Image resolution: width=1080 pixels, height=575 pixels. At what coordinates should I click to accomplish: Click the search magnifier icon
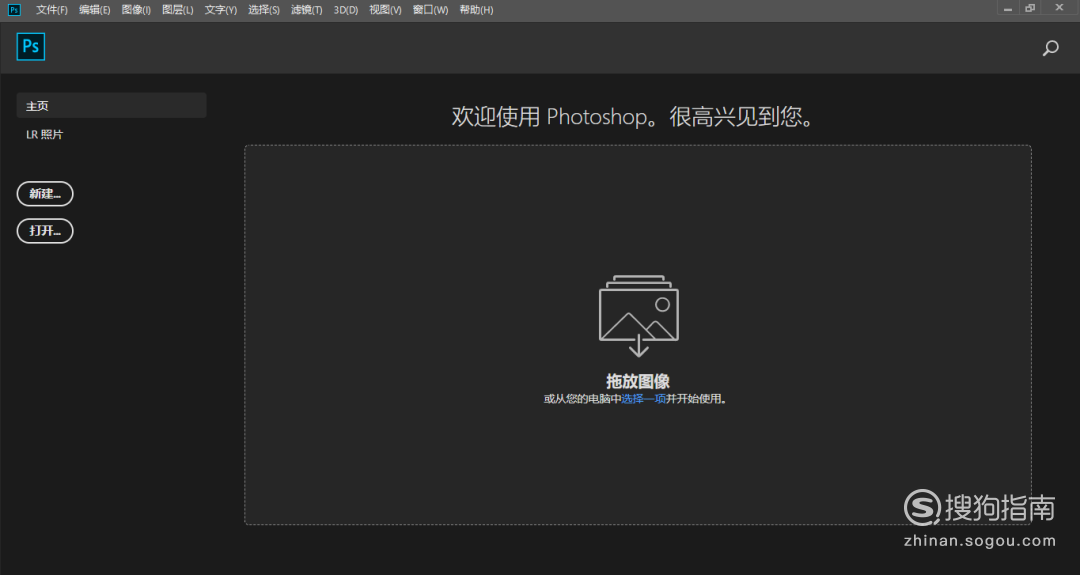(1050, 48)
